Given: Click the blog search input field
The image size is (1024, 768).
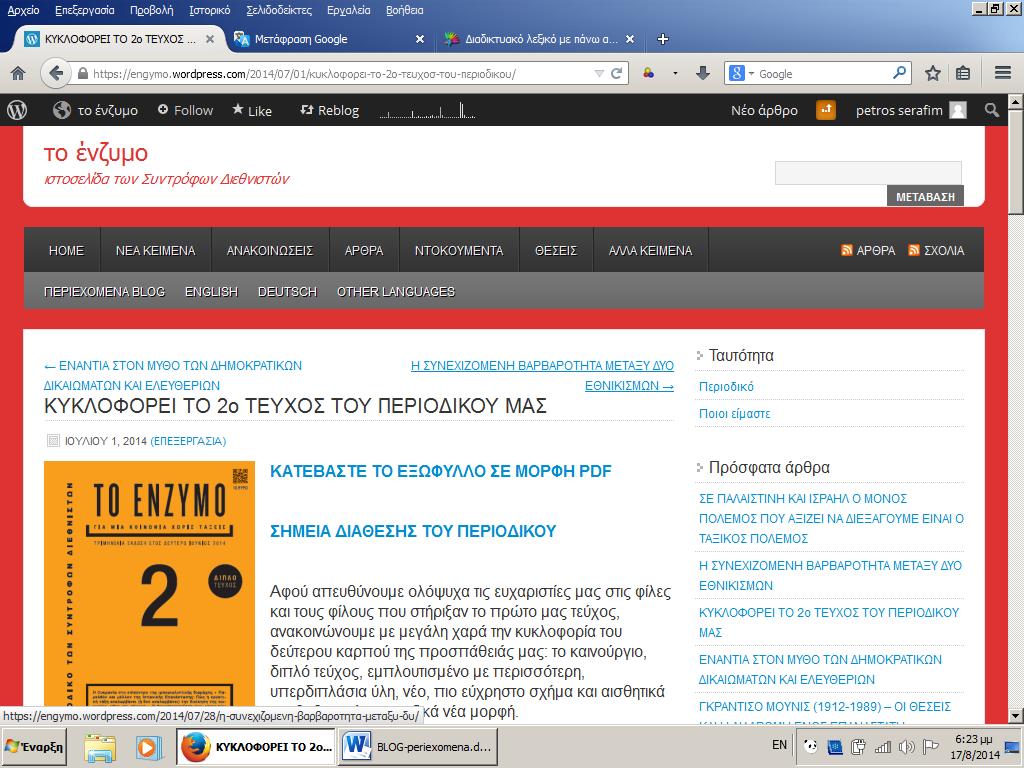Looking at the screenshot, I should tap(868, 173).
